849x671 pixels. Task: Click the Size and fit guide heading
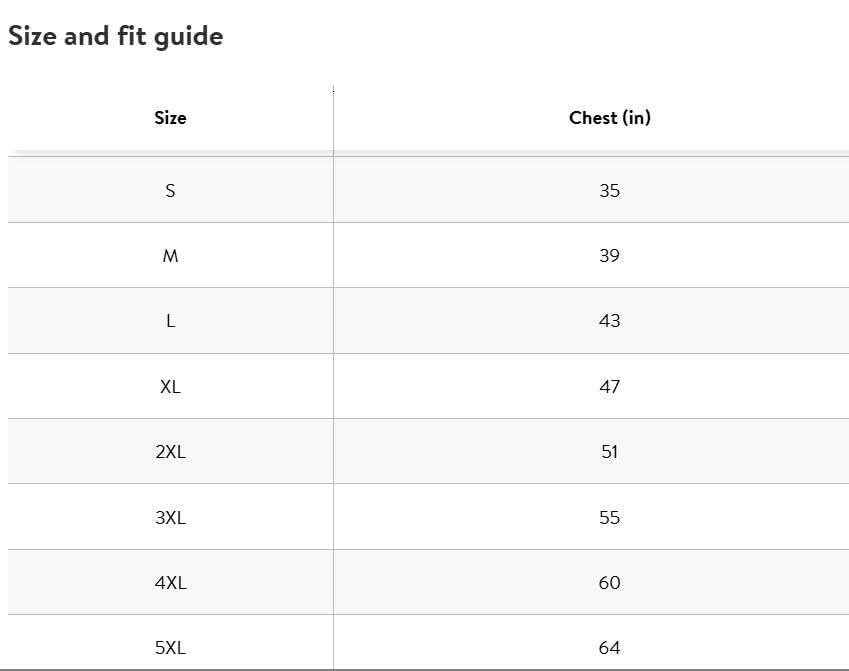coord(115,37)
